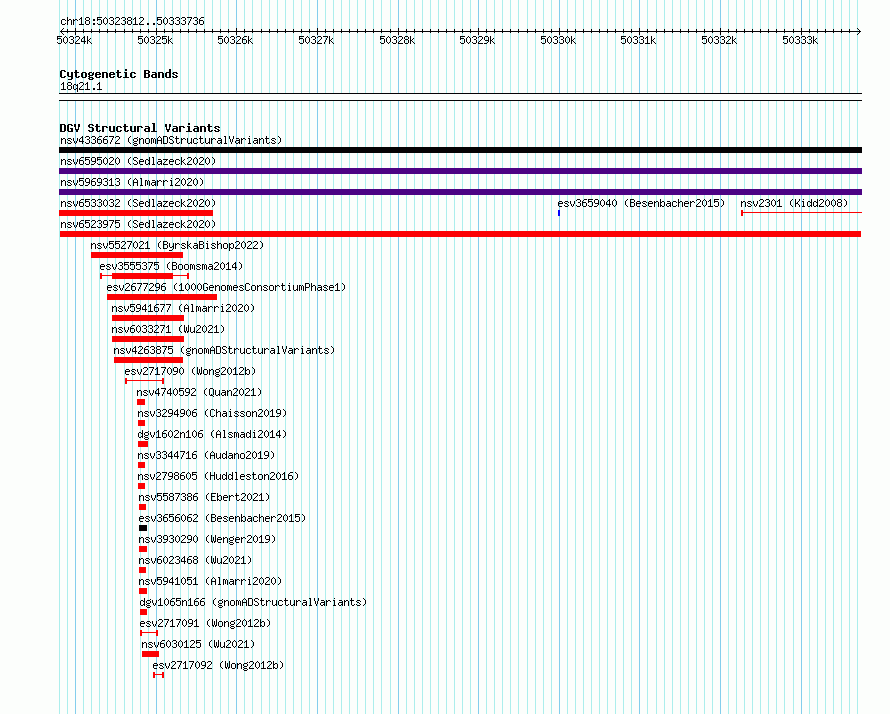Open dgv1602n106 (Alsmadi2014) variant label

212,434
